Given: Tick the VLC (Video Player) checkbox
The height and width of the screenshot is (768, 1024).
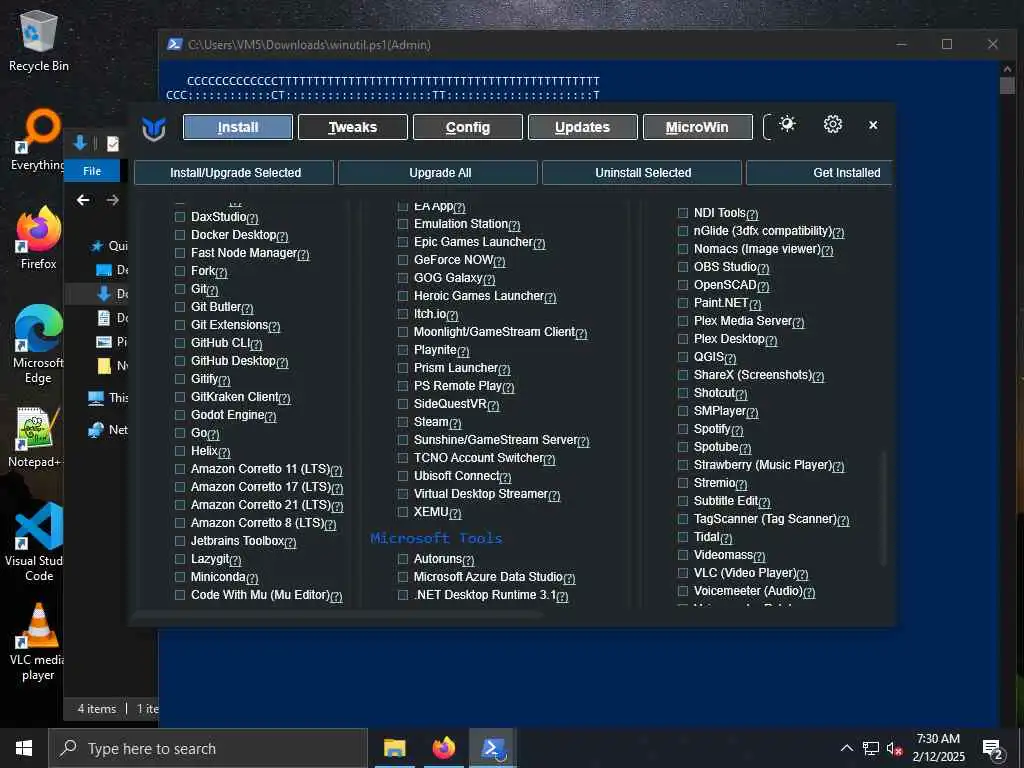Looking at the screenshot, I should 683,573.
